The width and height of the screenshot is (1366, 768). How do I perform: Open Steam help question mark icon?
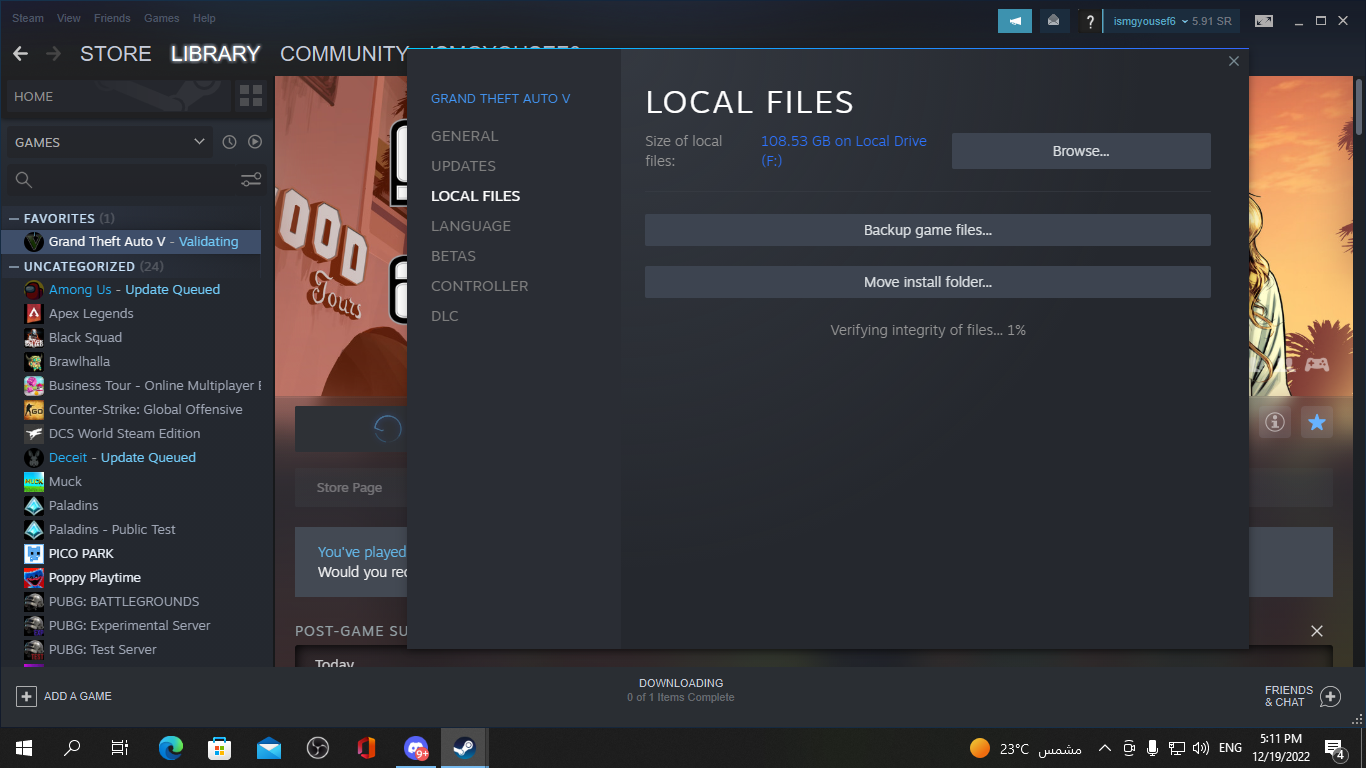click(1090, 21)
